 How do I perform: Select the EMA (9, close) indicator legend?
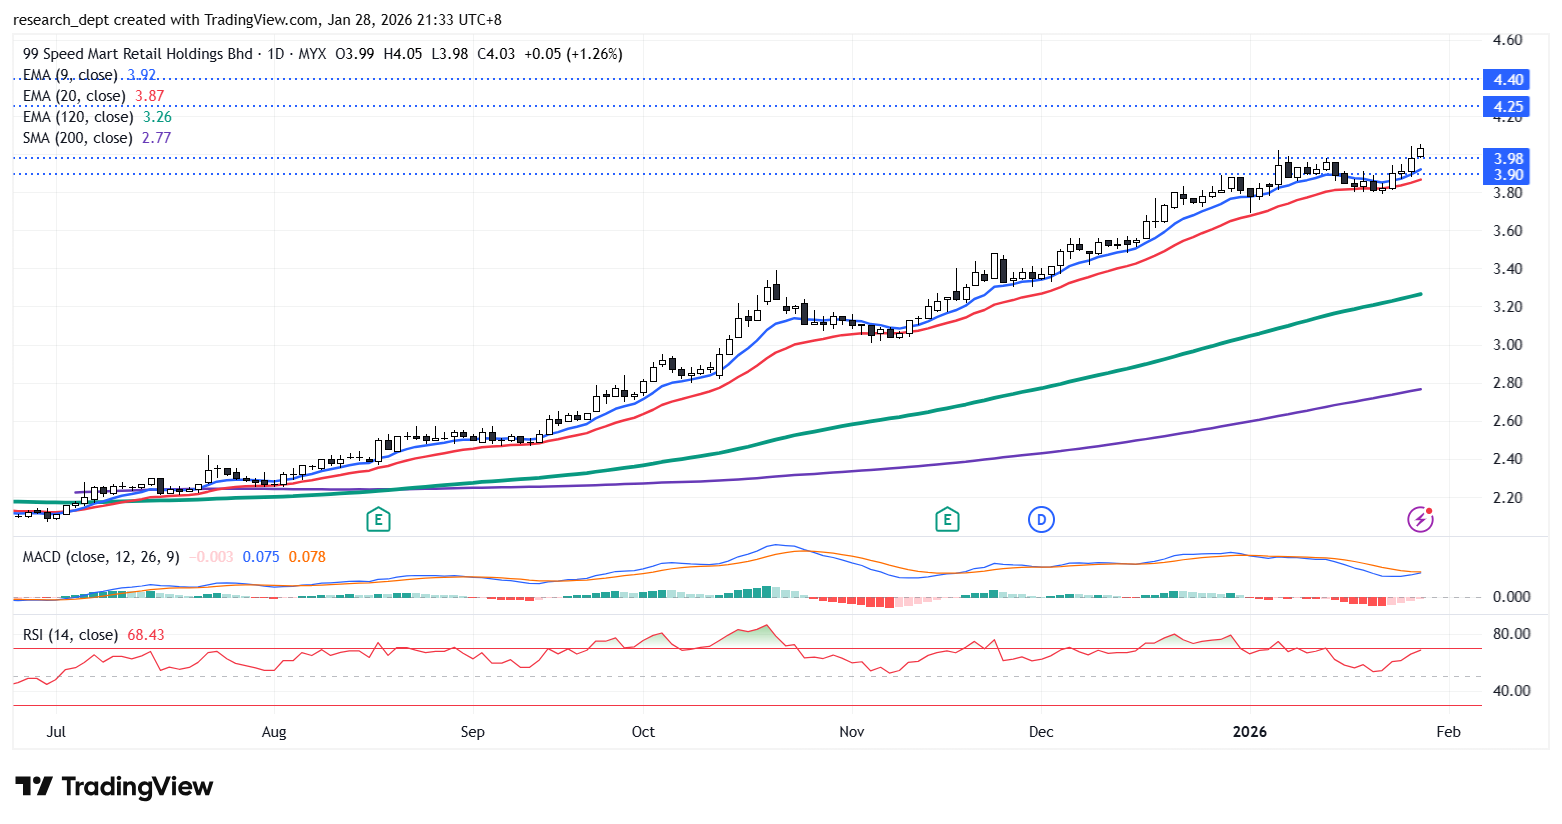[x=70, y=75]
